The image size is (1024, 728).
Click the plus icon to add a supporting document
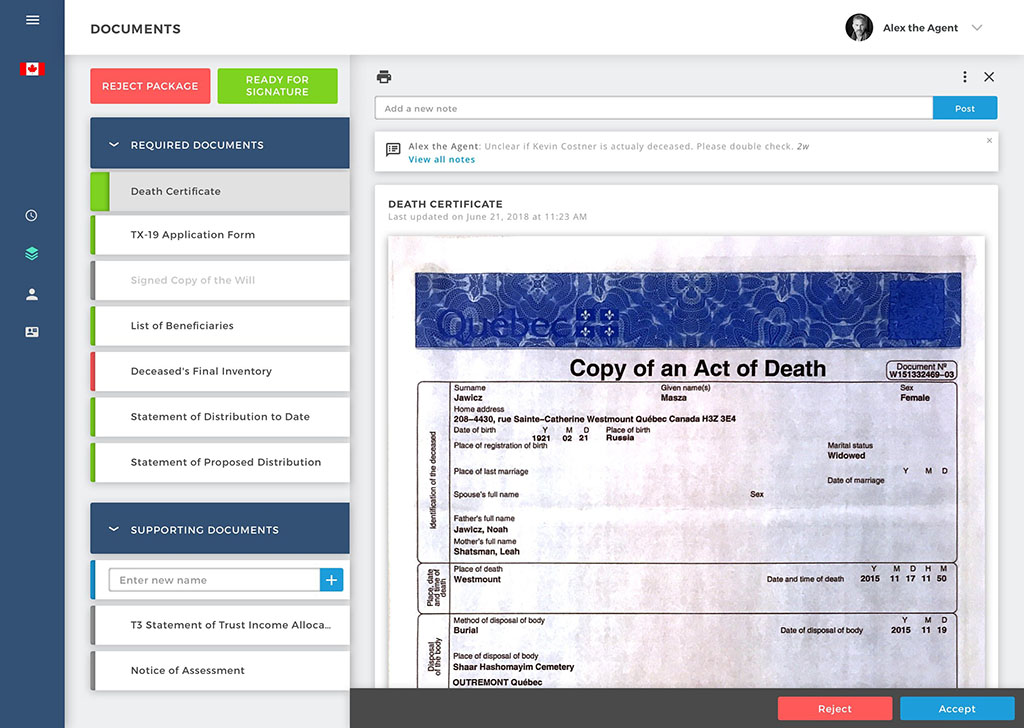coord(331,579)
